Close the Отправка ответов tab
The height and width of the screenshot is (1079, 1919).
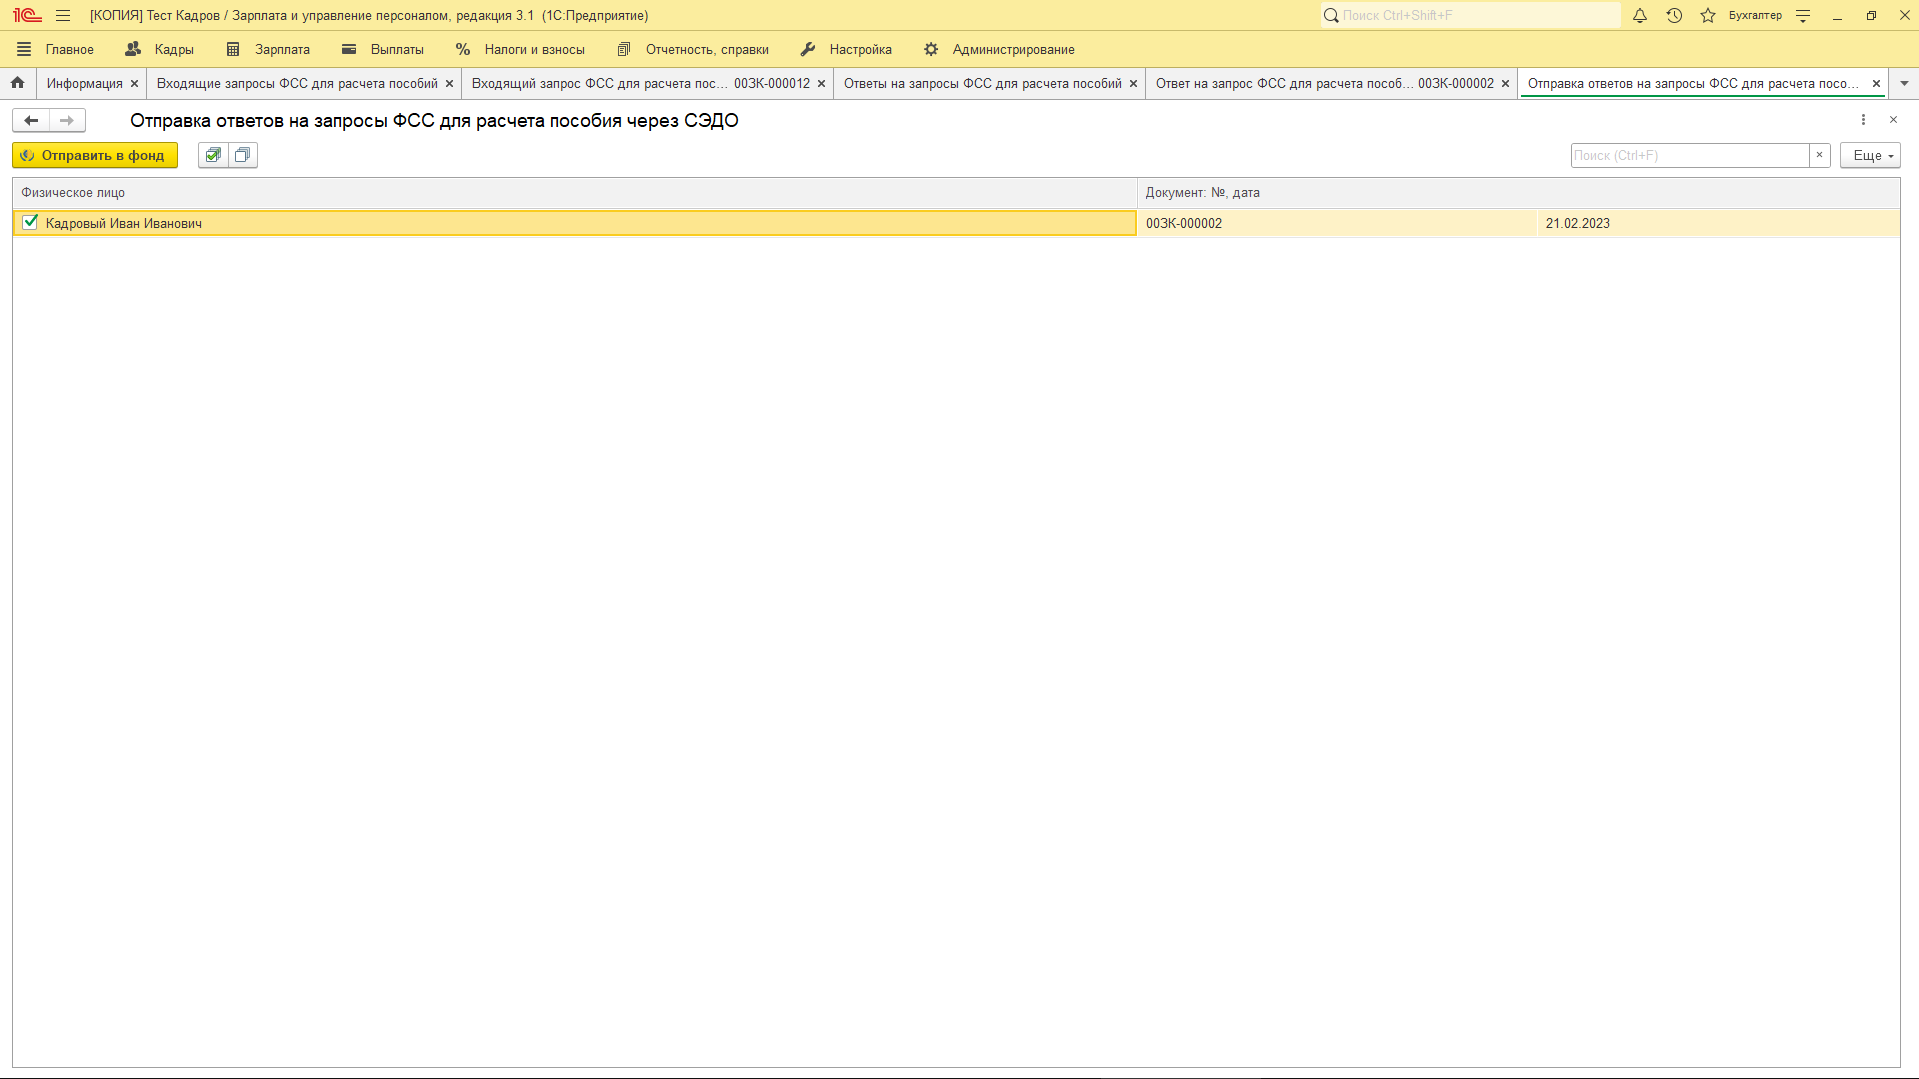coord(1877,84)
